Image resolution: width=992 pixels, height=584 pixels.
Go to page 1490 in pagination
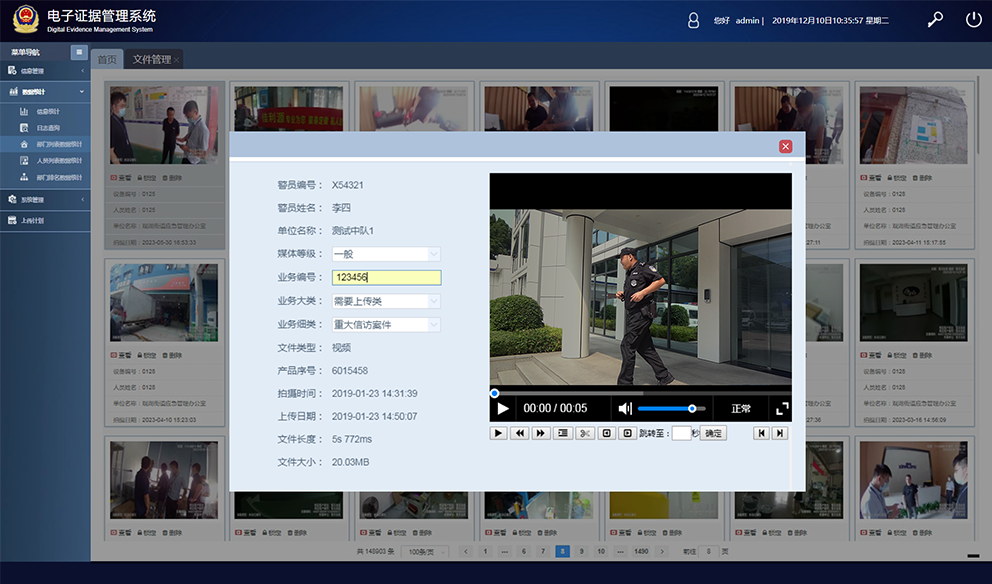pos(641,552)
